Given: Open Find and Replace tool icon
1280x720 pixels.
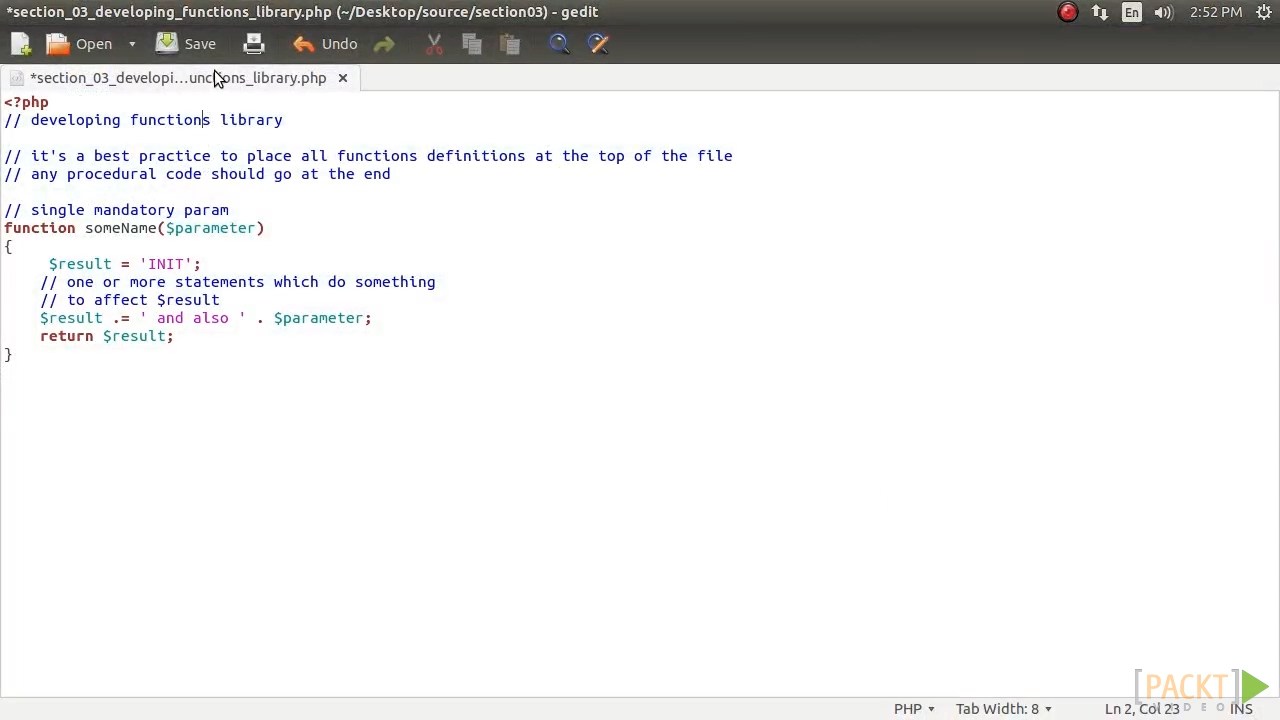Looking at the screenshot, I should pyautogui.click(x=598, y=44).
